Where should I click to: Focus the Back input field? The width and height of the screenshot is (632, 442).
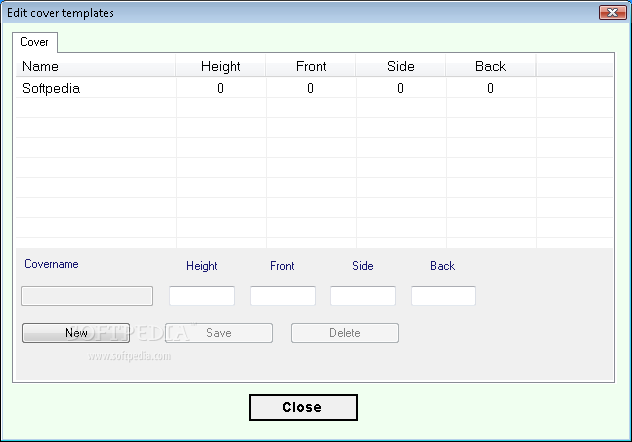pyautogui.click(x=443, y=296)
